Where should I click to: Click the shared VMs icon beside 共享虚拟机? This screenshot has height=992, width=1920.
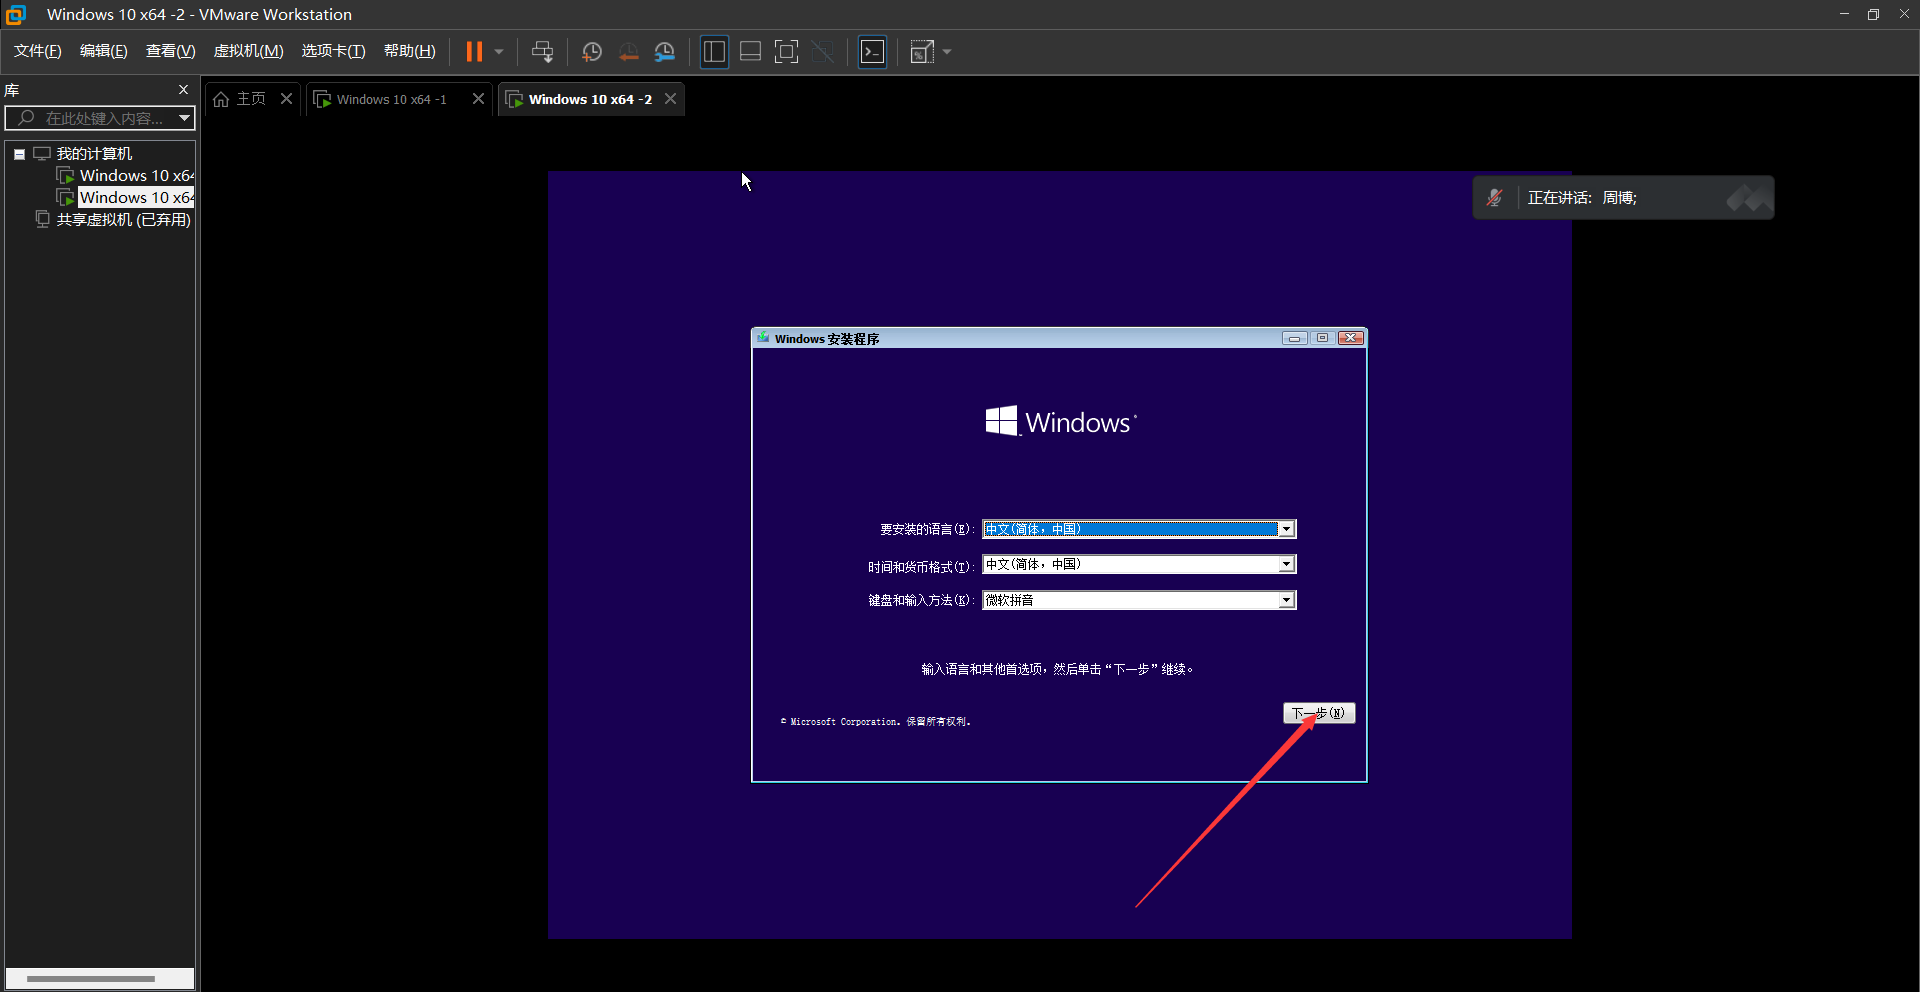pyautogui.click(x=42, y=219)
